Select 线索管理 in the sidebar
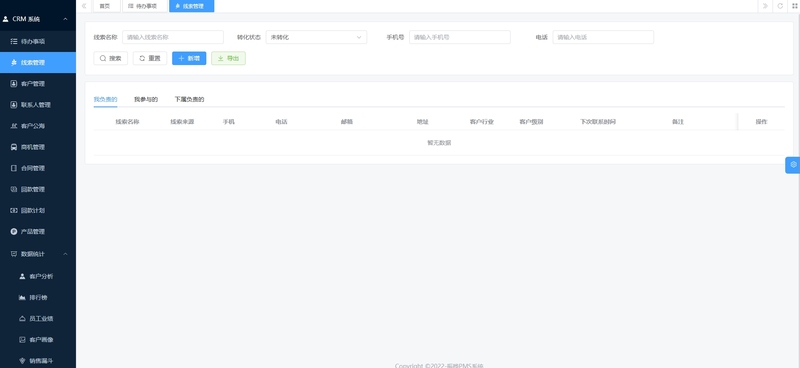The height and width of the screenshot is (368, 800). click(38, 62)
